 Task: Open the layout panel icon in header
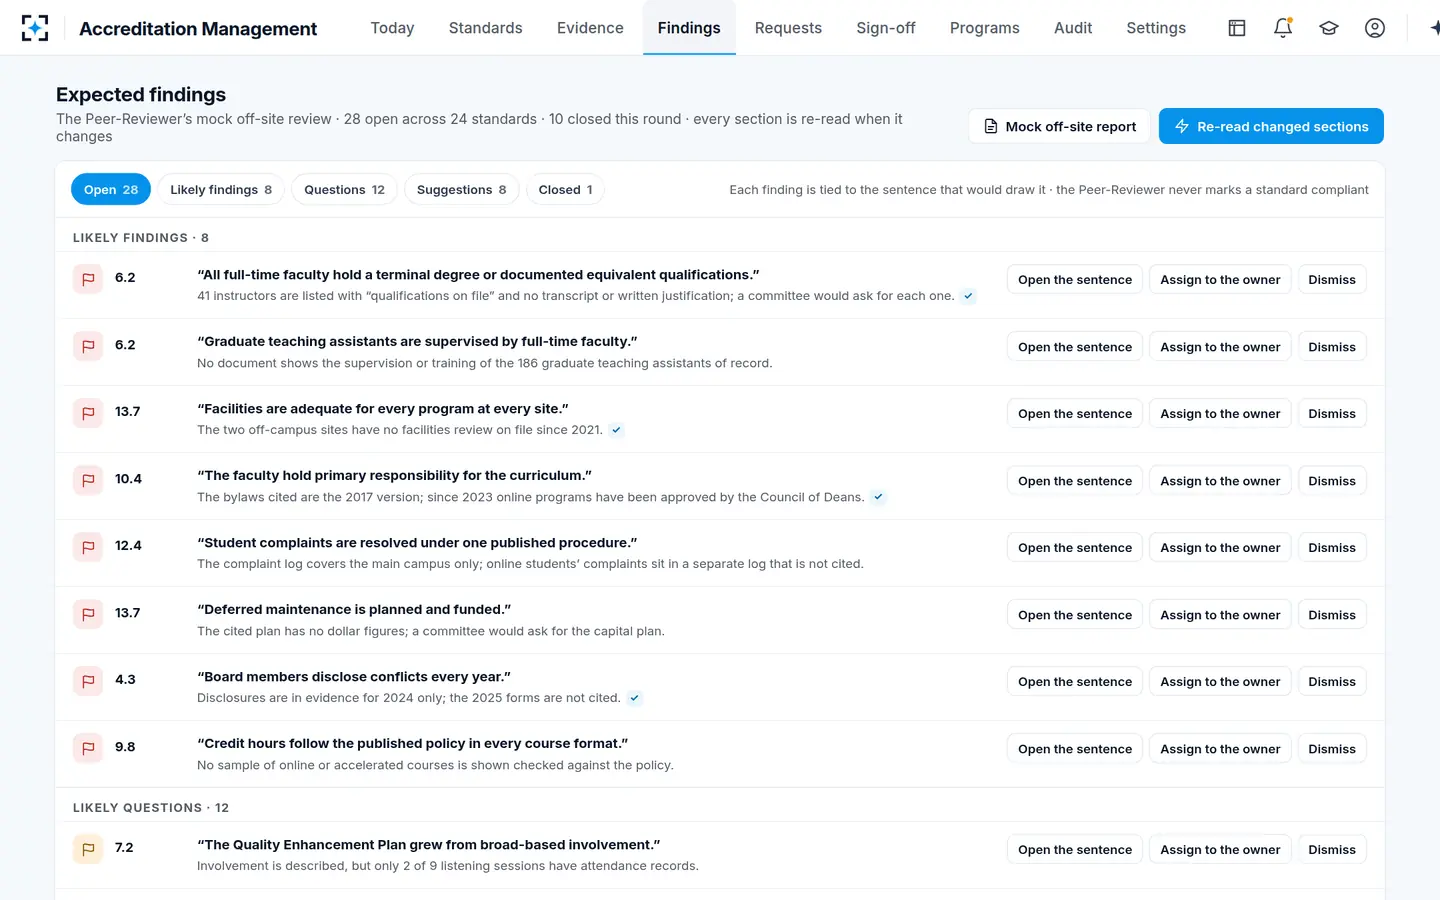(1237, 28)
